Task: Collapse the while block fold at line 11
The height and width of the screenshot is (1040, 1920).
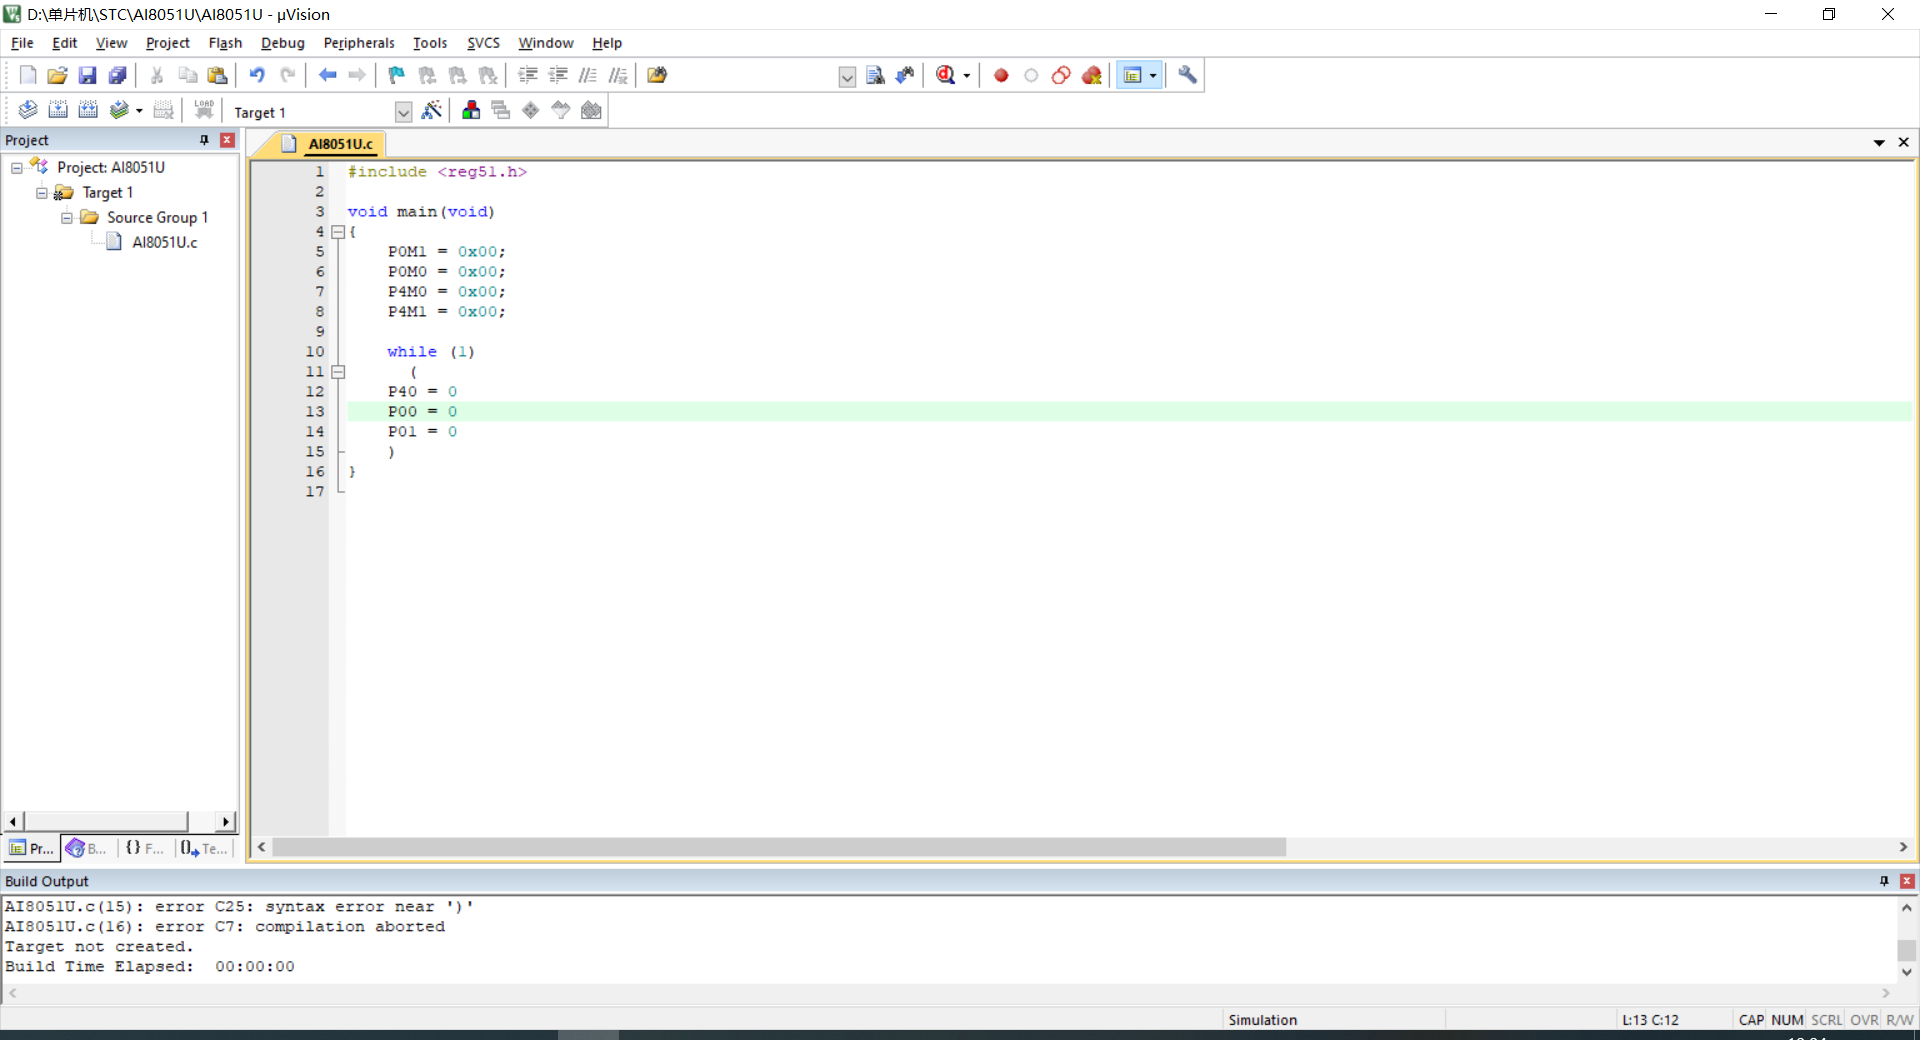Action: [x=338, y=372]
